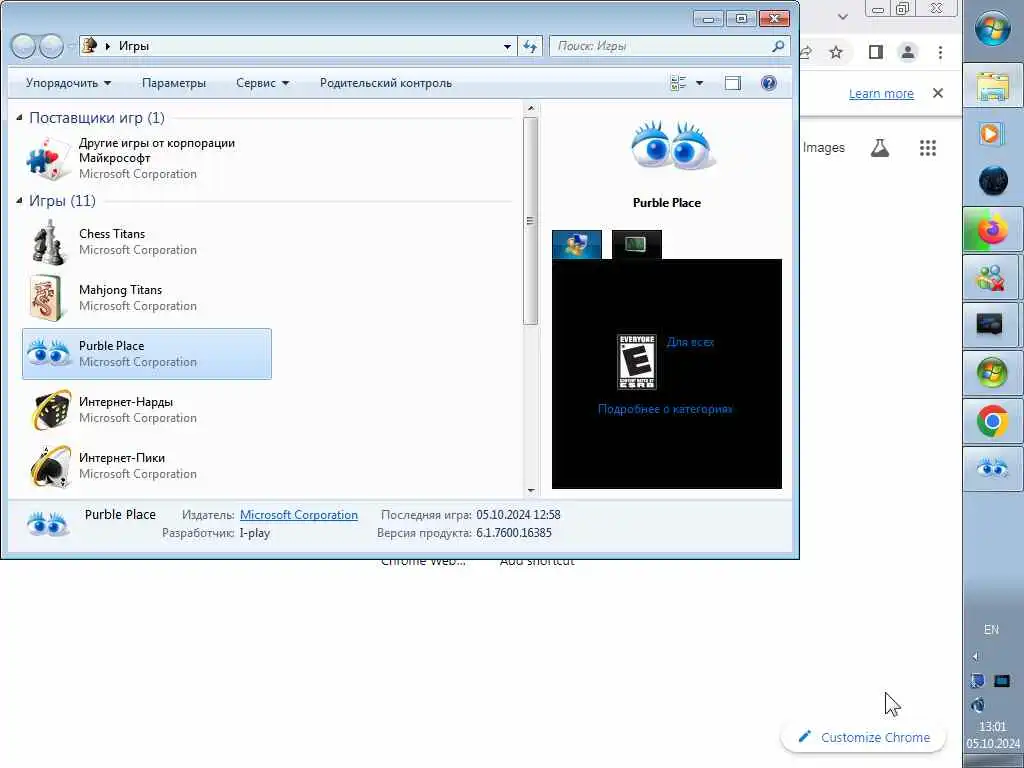Screen dimensions: 1024x768
Task: Click the EN language indicator
Action: [991, 630]
